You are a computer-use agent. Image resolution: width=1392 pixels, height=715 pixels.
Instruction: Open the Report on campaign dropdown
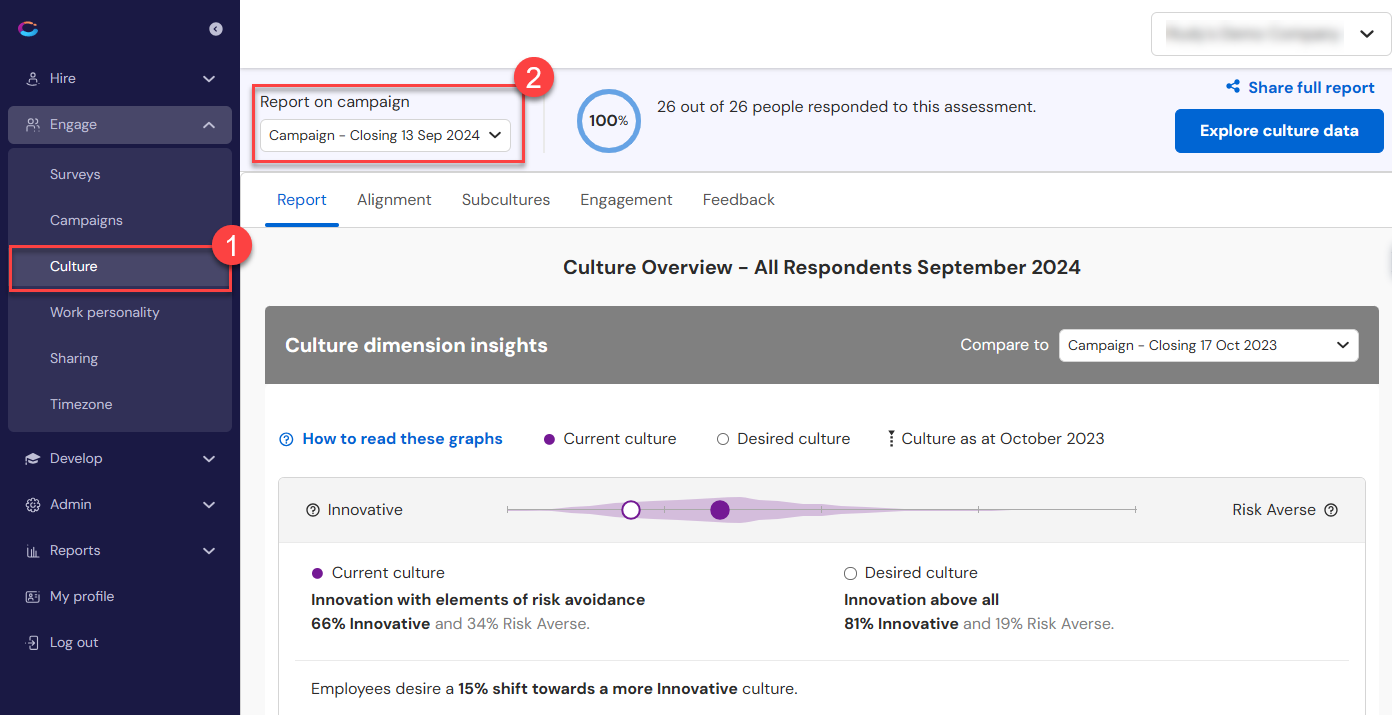click(x=385, y=136)
